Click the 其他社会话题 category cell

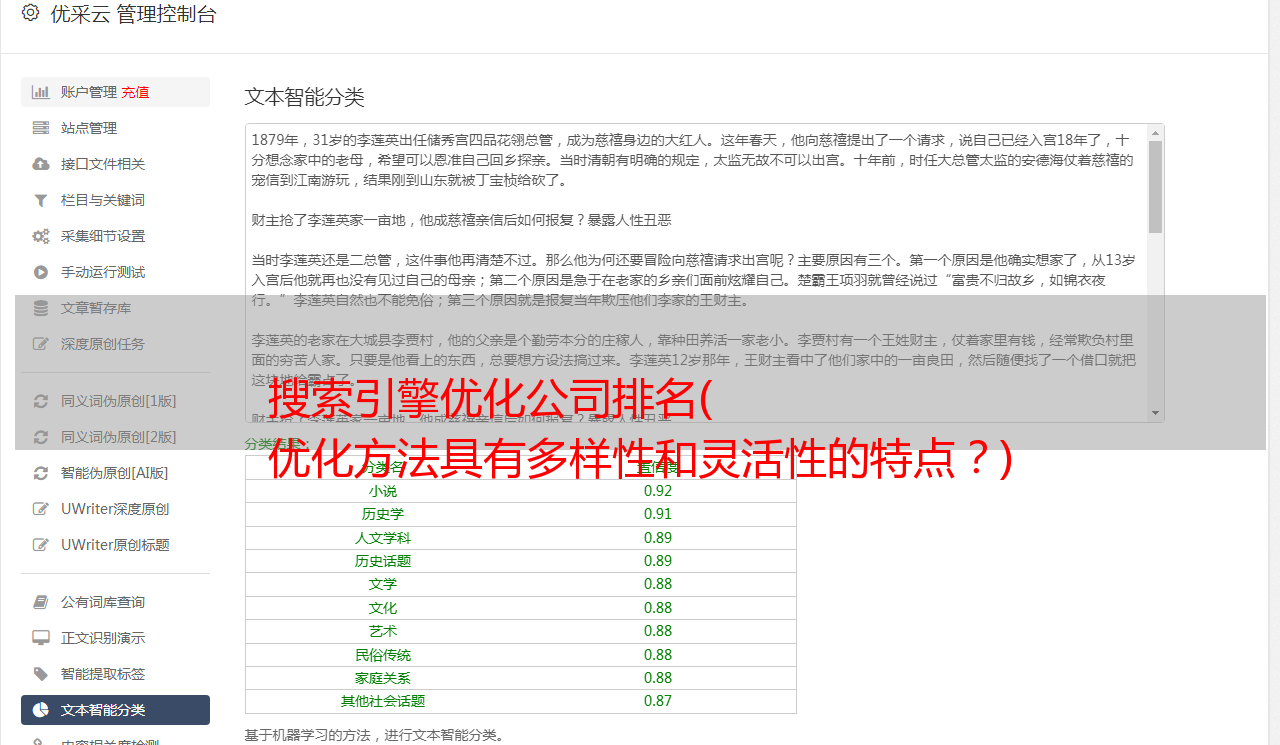click(383, 701)
